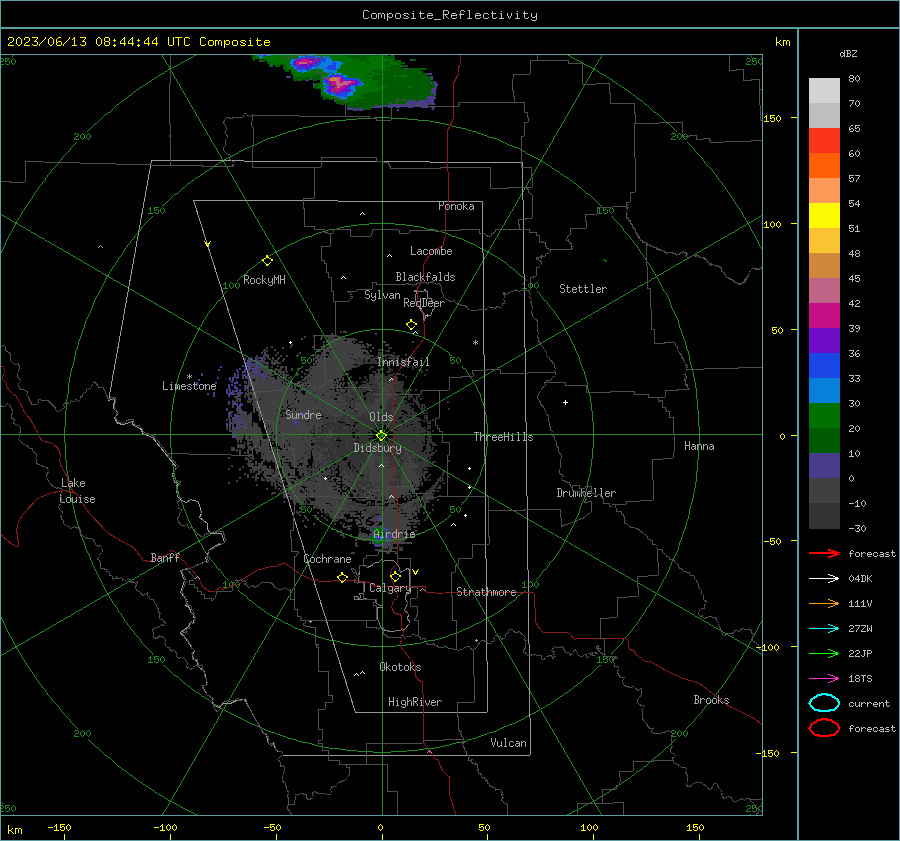The image size is (900, 841).
Task: Click the timestamp '2023/06/13 08:44:44 UTC Composite'
Action: 138,42
